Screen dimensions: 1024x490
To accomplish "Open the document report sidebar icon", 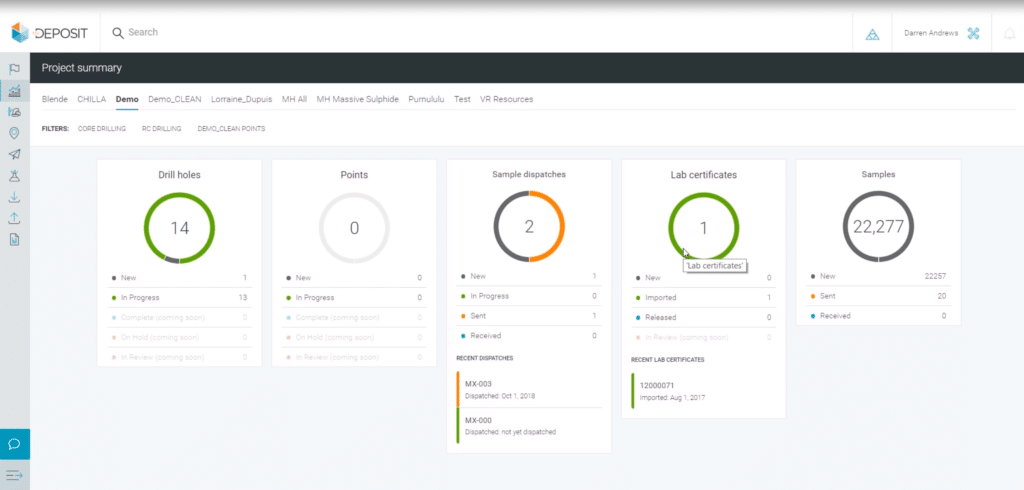I will click(14, 239).
